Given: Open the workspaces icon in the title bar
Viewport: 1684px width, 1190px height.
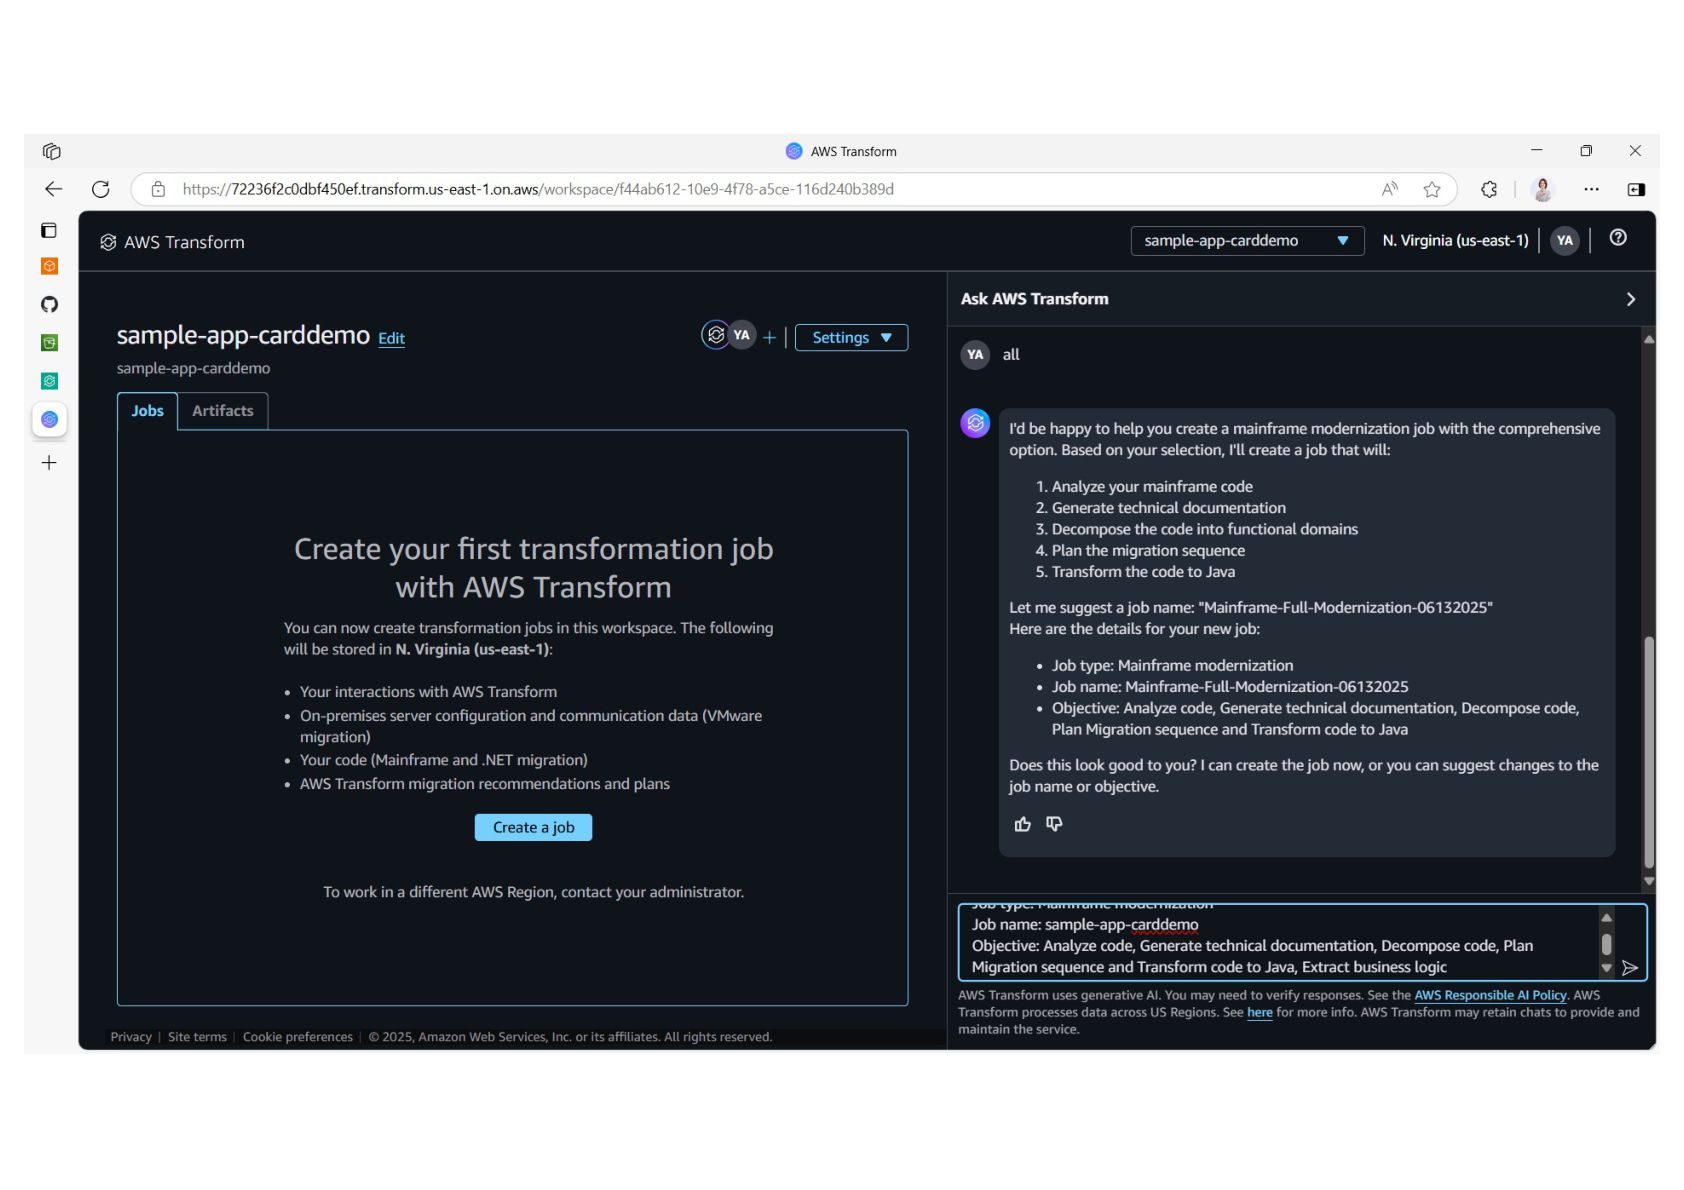Looking at the screenshot, I should (52, 151).
